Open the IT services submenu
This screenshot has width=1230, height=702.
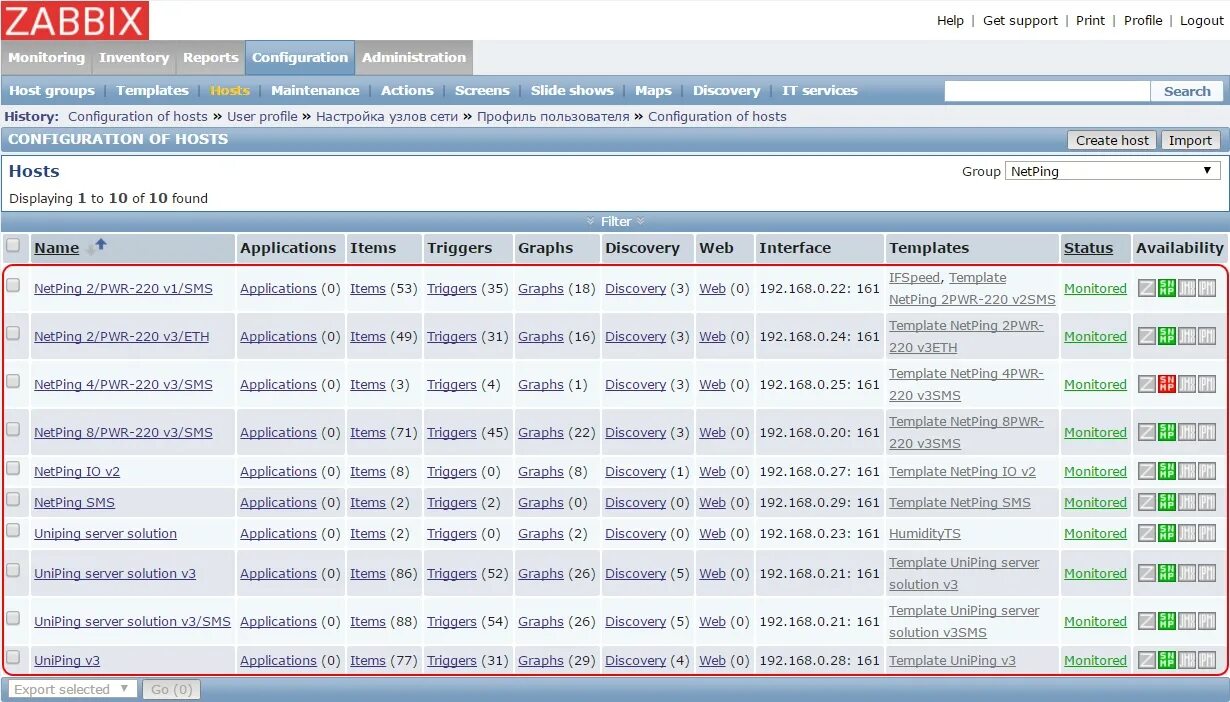(820, 90)
